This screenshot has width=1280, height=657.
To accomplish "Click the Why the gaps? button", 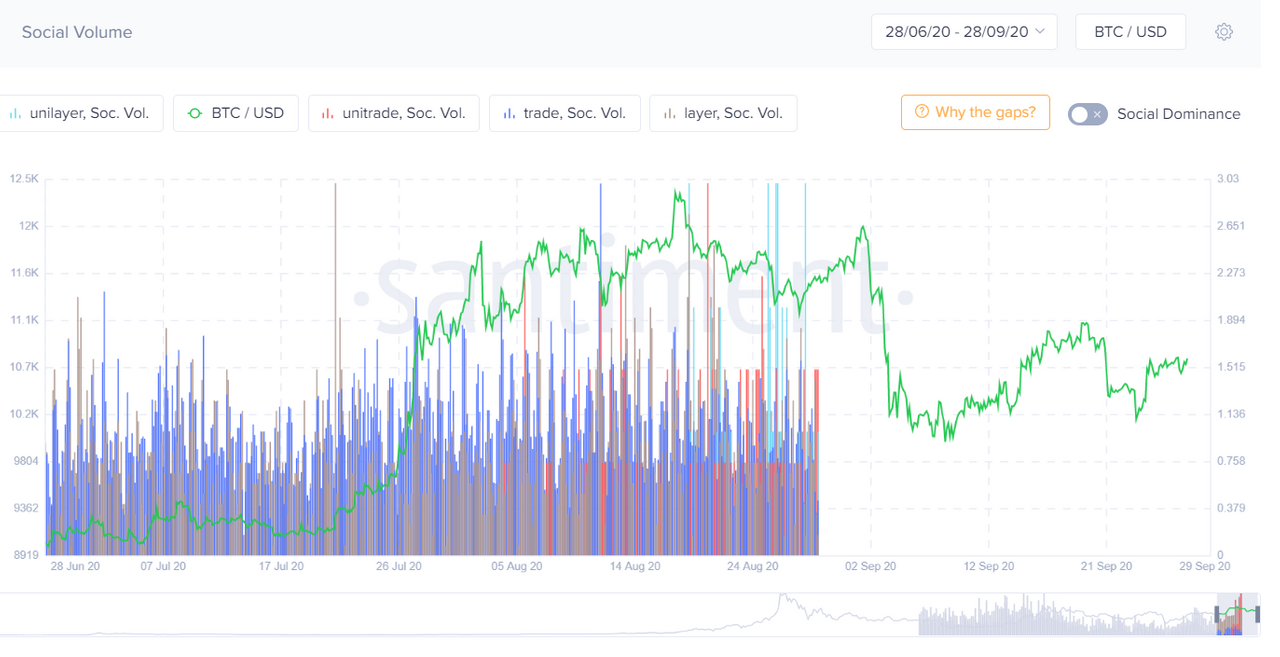I will 975,112.
